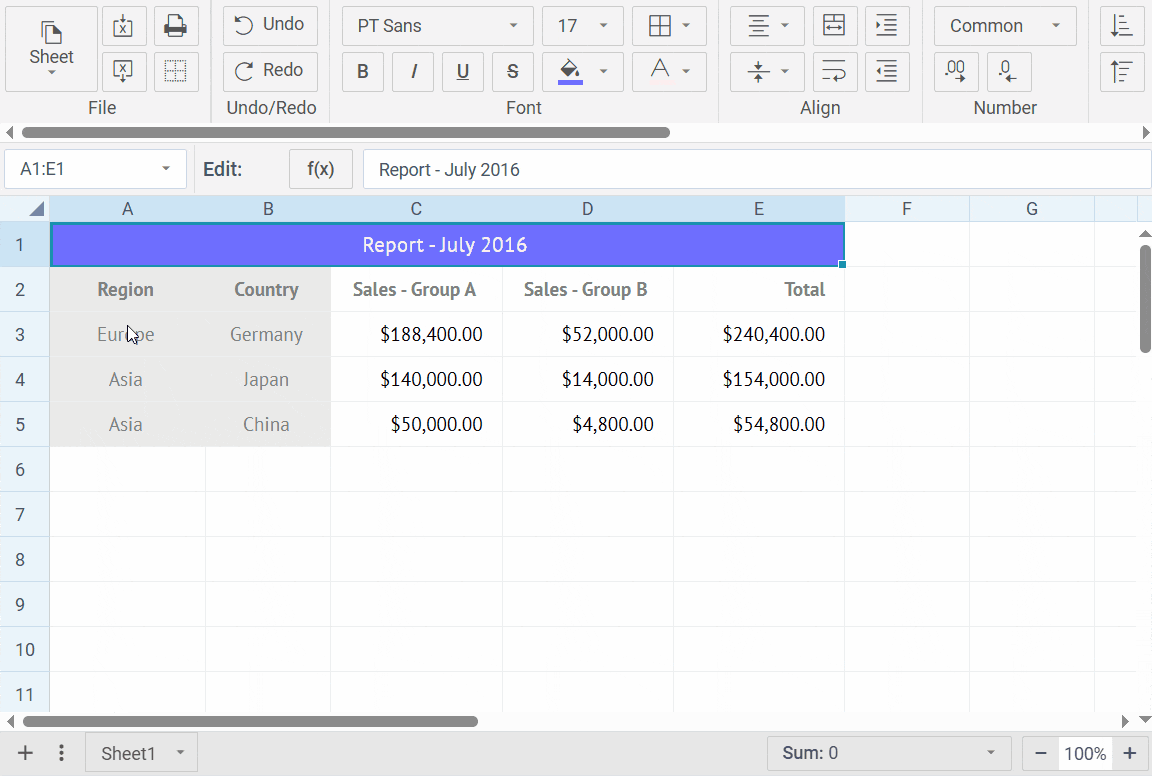This screenshot has width=1152, height=776.
Task: Toggle Underline formatting
Action: (463, 72)
